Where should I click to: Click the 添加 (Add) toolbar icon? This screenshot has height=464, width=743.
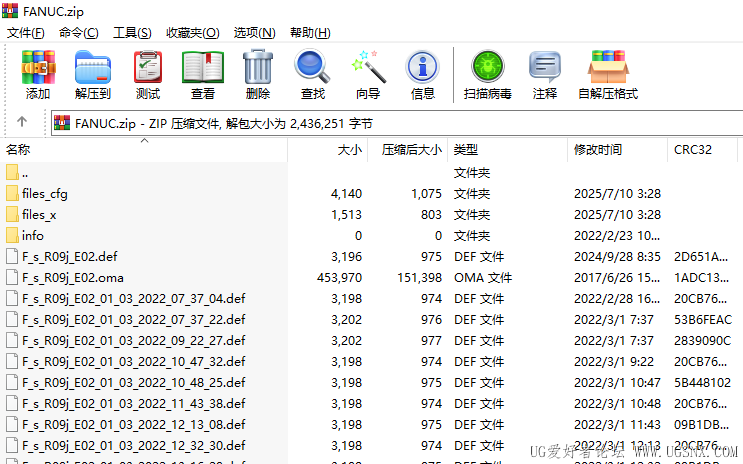click(38, 67)
